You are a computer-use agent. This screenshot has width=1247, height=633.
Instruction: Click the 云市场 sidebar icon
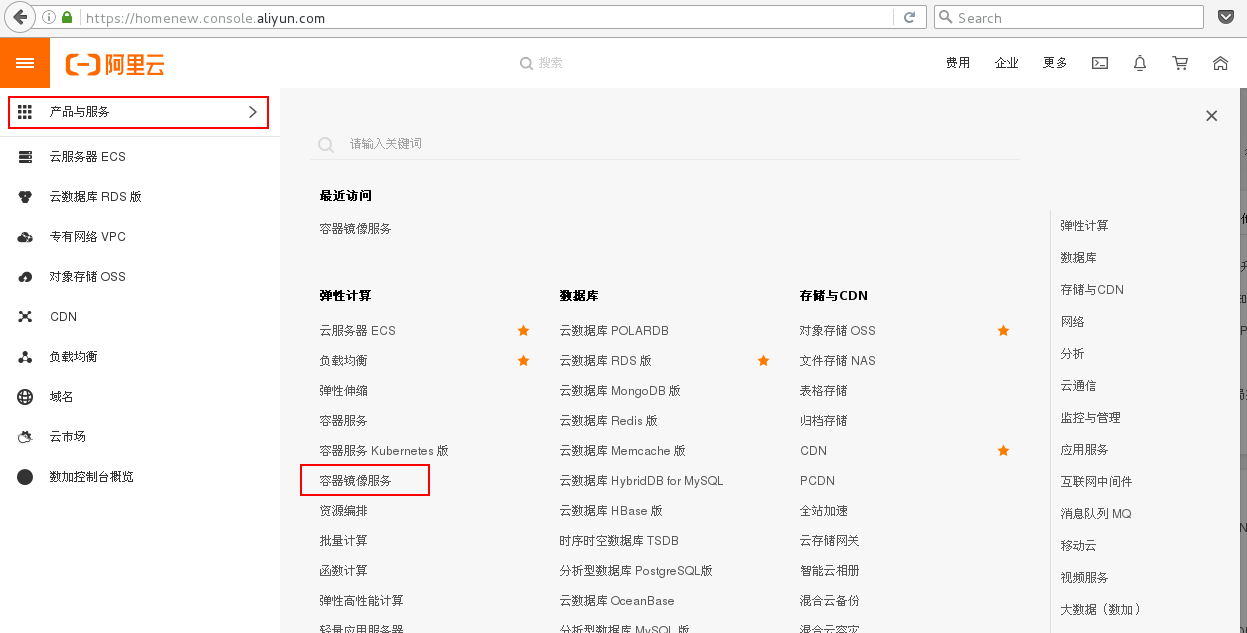point(26,437)
